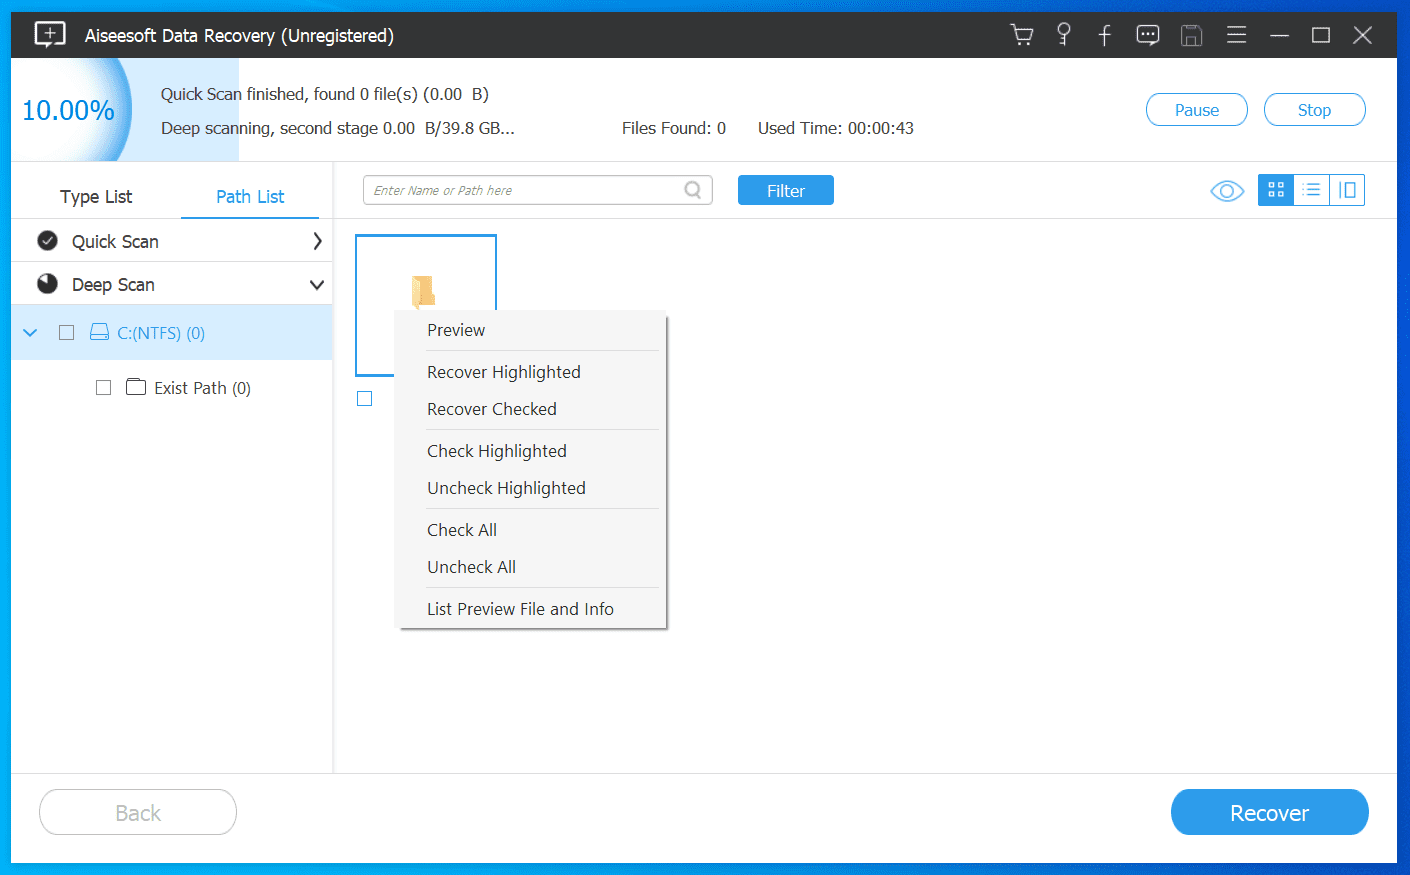Pause the scan
Image resolution: width=1410 pixels, height=875 pixels.
1197,110
